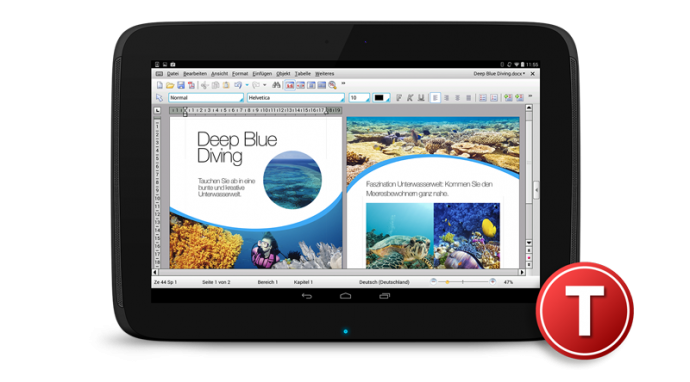
Task: Tap the Android back navigation button
Action: pos(307,296)
